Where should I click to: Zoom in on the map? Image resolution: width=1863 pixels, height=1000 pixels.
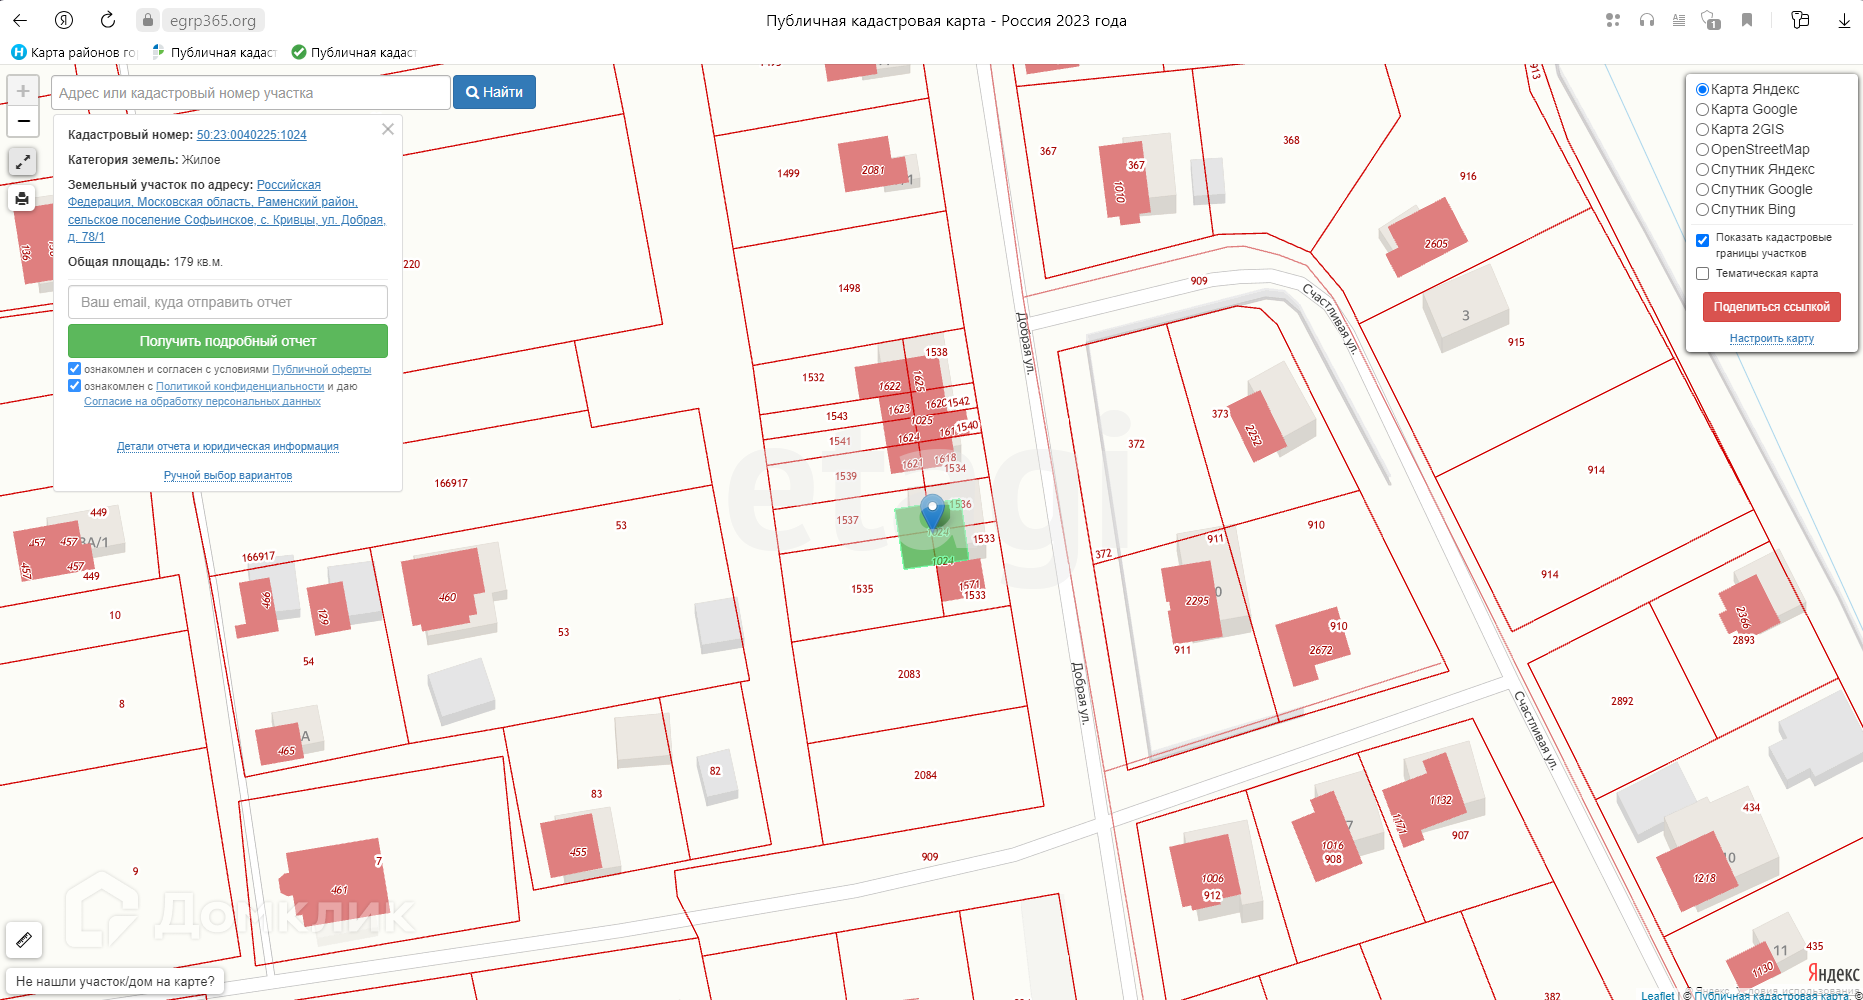tap(23, 91)
